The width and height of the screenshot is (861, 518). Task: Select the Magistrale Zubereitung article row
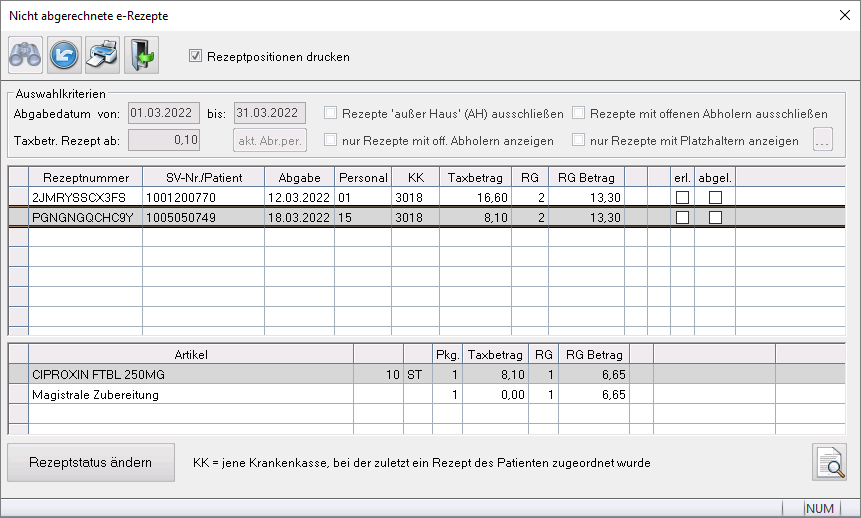190,395
